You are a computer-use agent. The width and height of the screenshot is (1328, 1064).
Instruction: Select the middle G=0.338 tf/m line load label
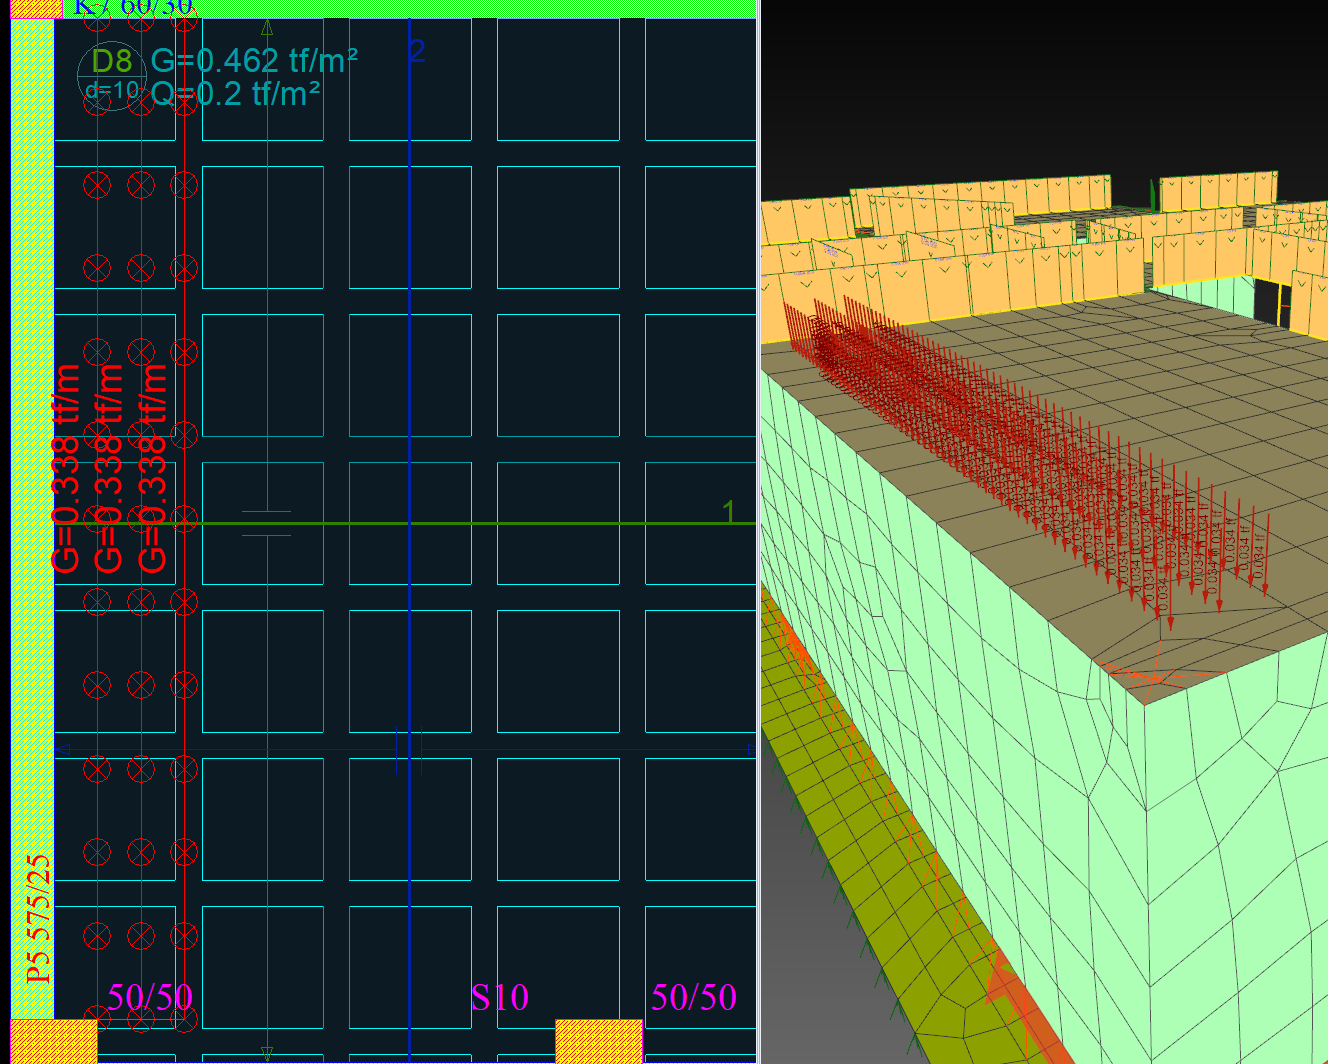109,468
